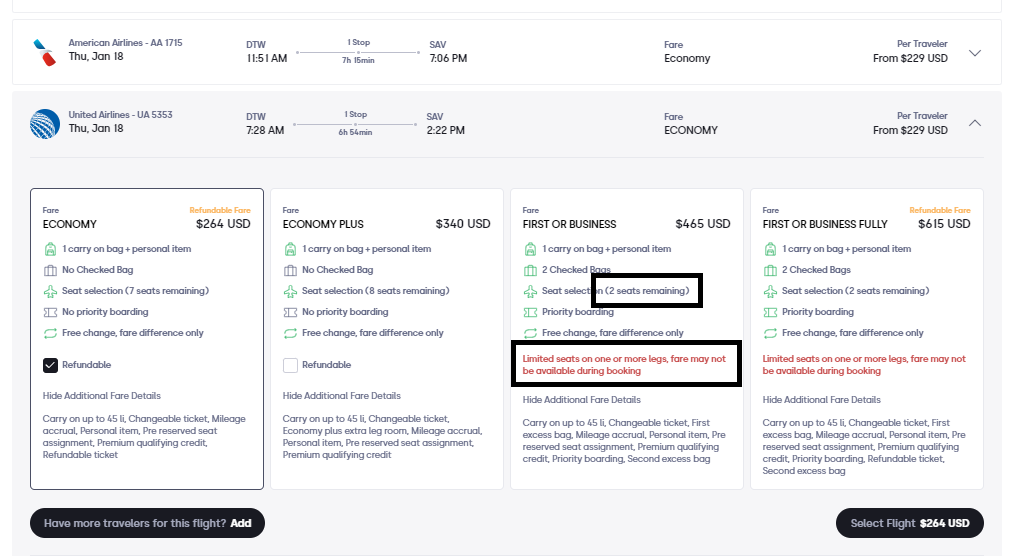Click carry-on bag icon in FIRST OR BUSINESS card
This screenshot has width=1009, height=556.
click(x=530, y=249)
